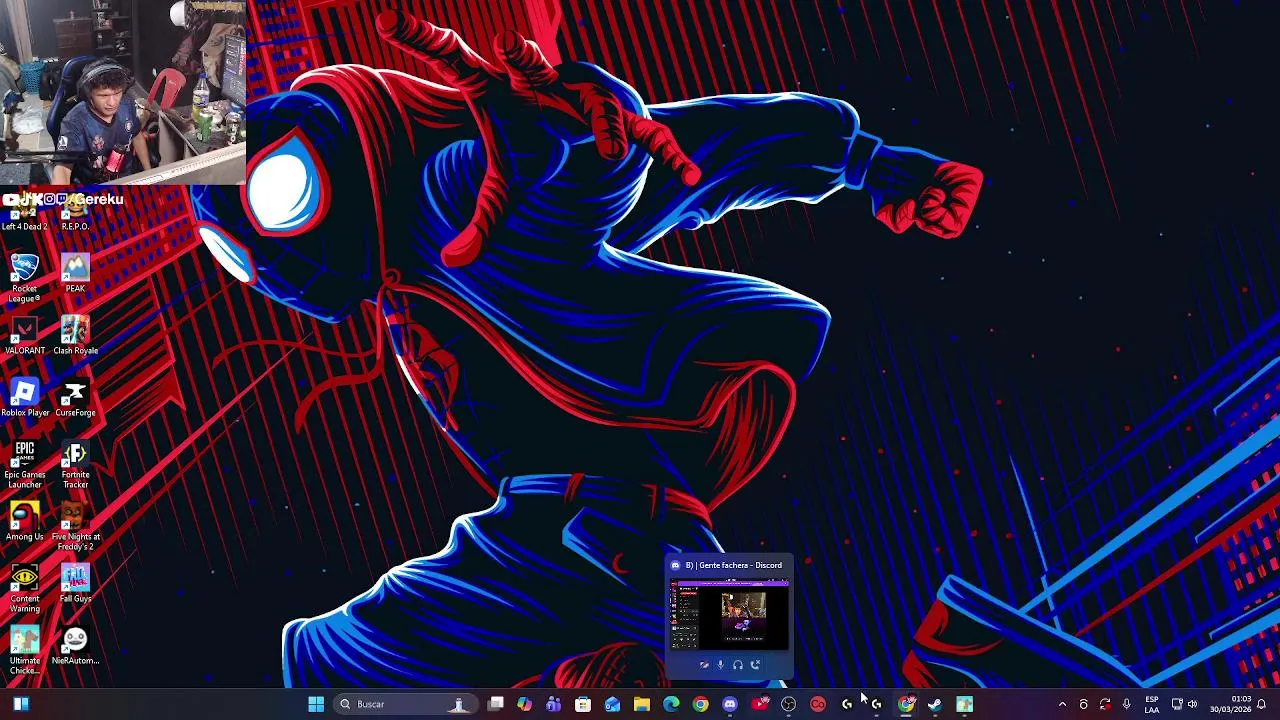Open File Explorer on taskbar
The height and width of the screenshot is (720, 1280).
(x=641, y=704)
